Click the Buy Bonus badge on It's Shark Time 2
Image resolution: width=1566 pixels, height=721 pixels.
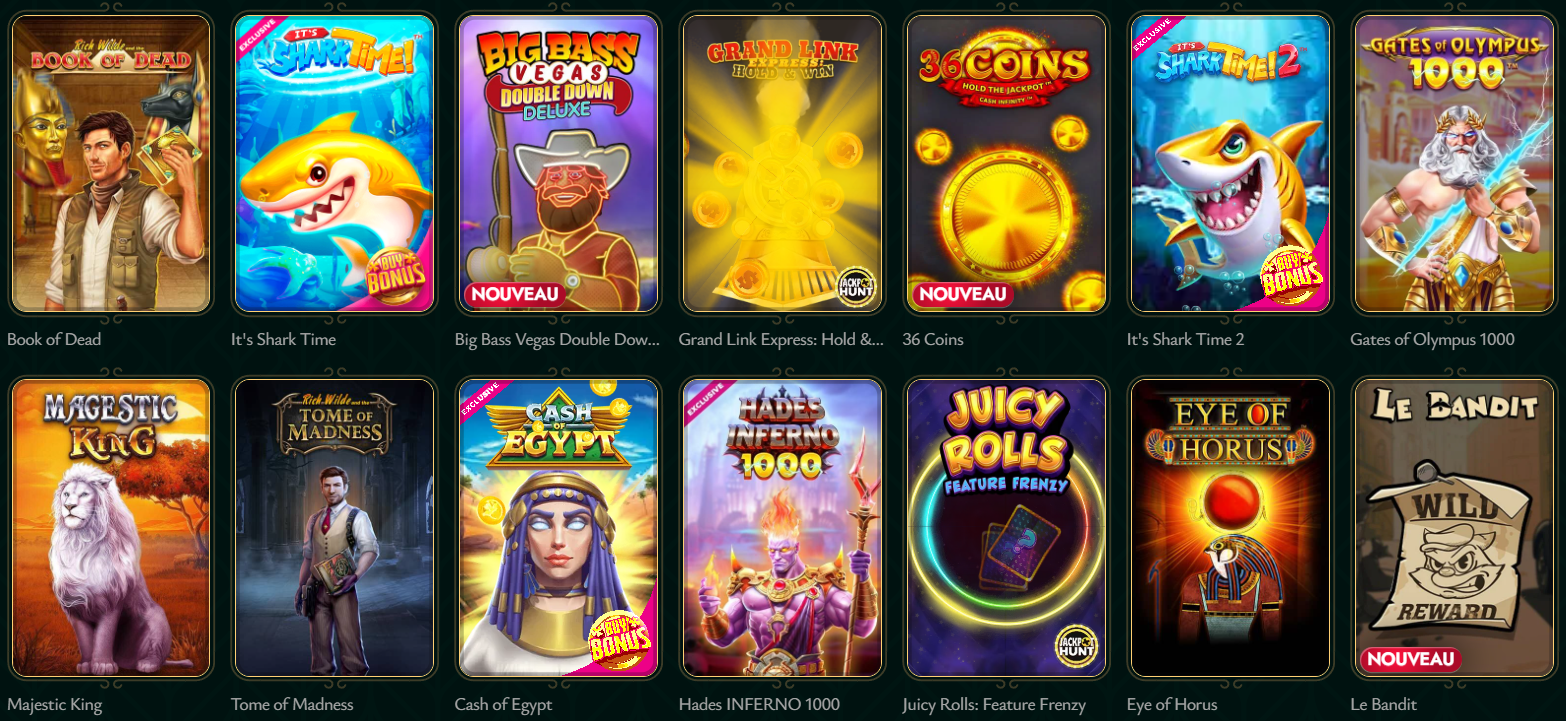[x=1292, y=275]
